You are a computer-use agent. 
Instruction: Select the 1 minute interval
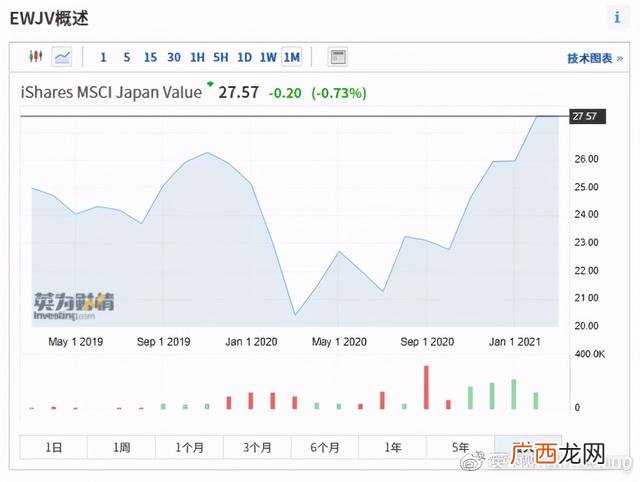click(103, 57)
